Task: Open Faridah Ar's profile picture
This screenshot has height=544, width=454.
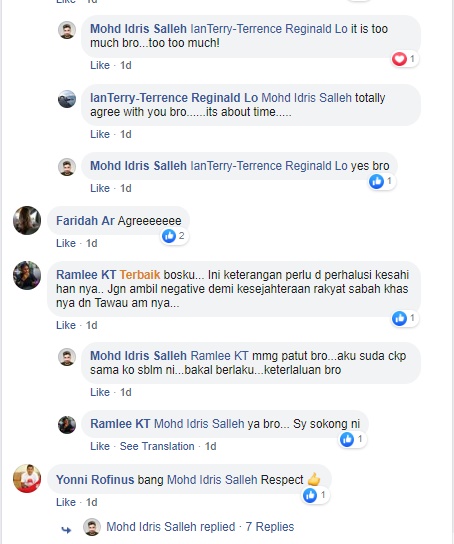Action: pyautogui.click(x=27, y=220)
